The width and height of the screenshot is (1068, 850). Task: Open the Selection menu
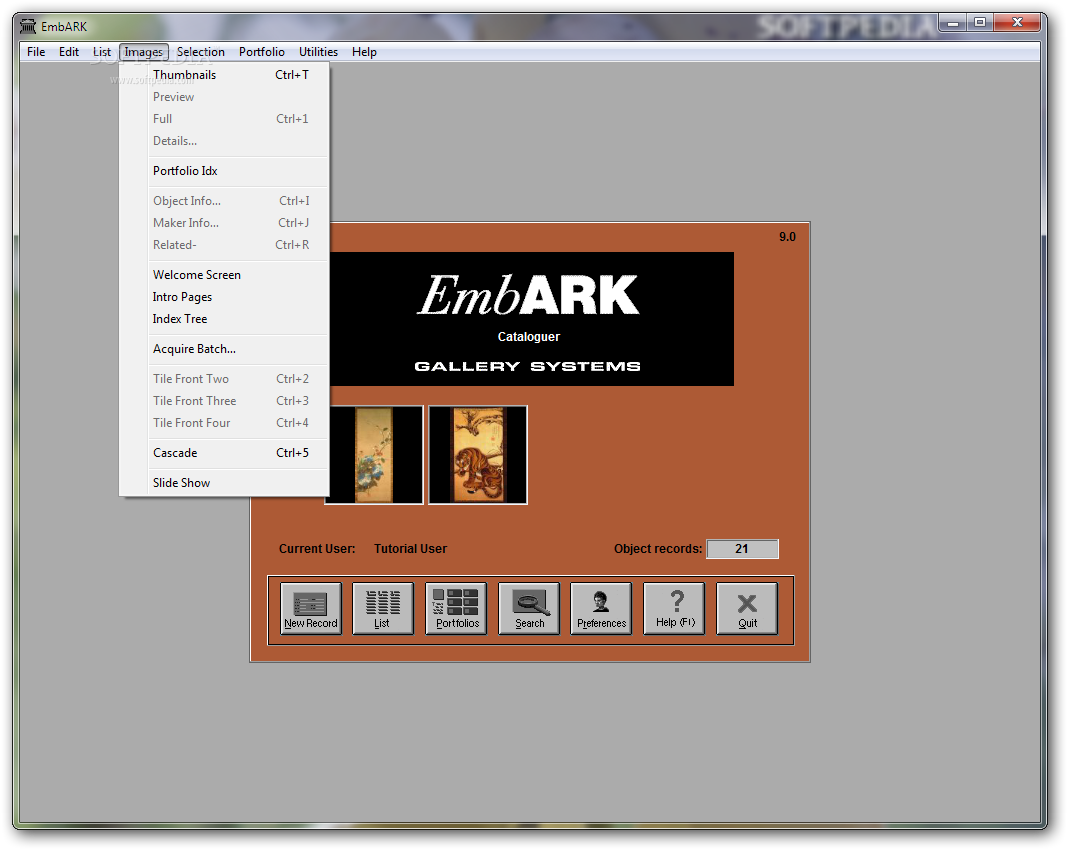tap(200, 52)
